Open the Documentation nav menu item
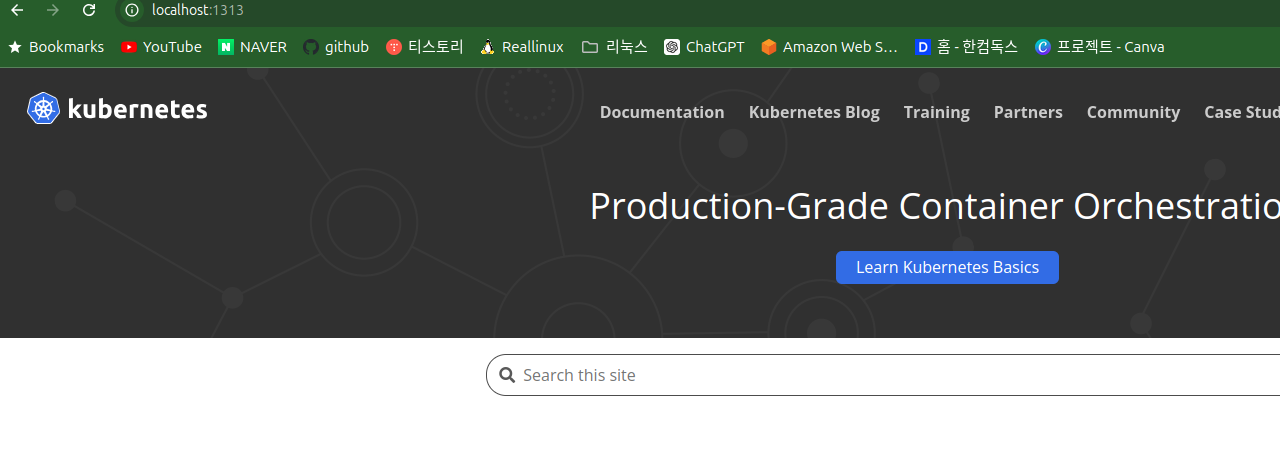The width and height of the screenshot is (1280, 468). tap(662, 112)
